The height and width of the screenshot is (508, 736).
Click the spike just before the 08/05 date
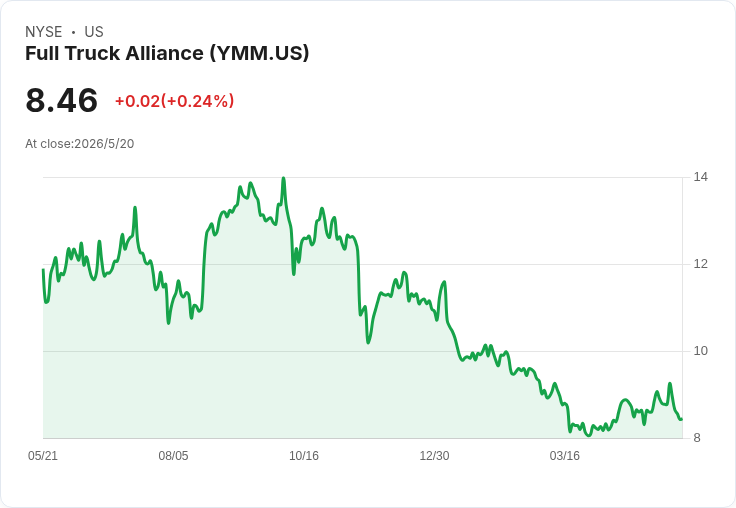coord(135,207)
